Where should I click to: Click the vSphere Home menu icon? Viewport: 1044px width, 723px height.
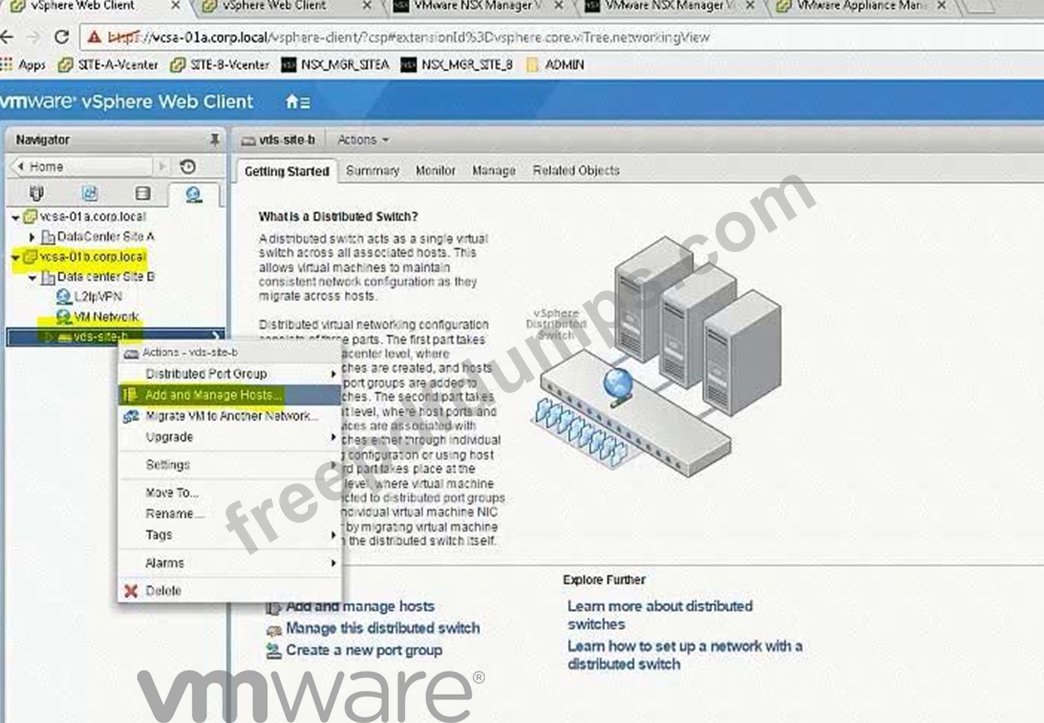297,102
